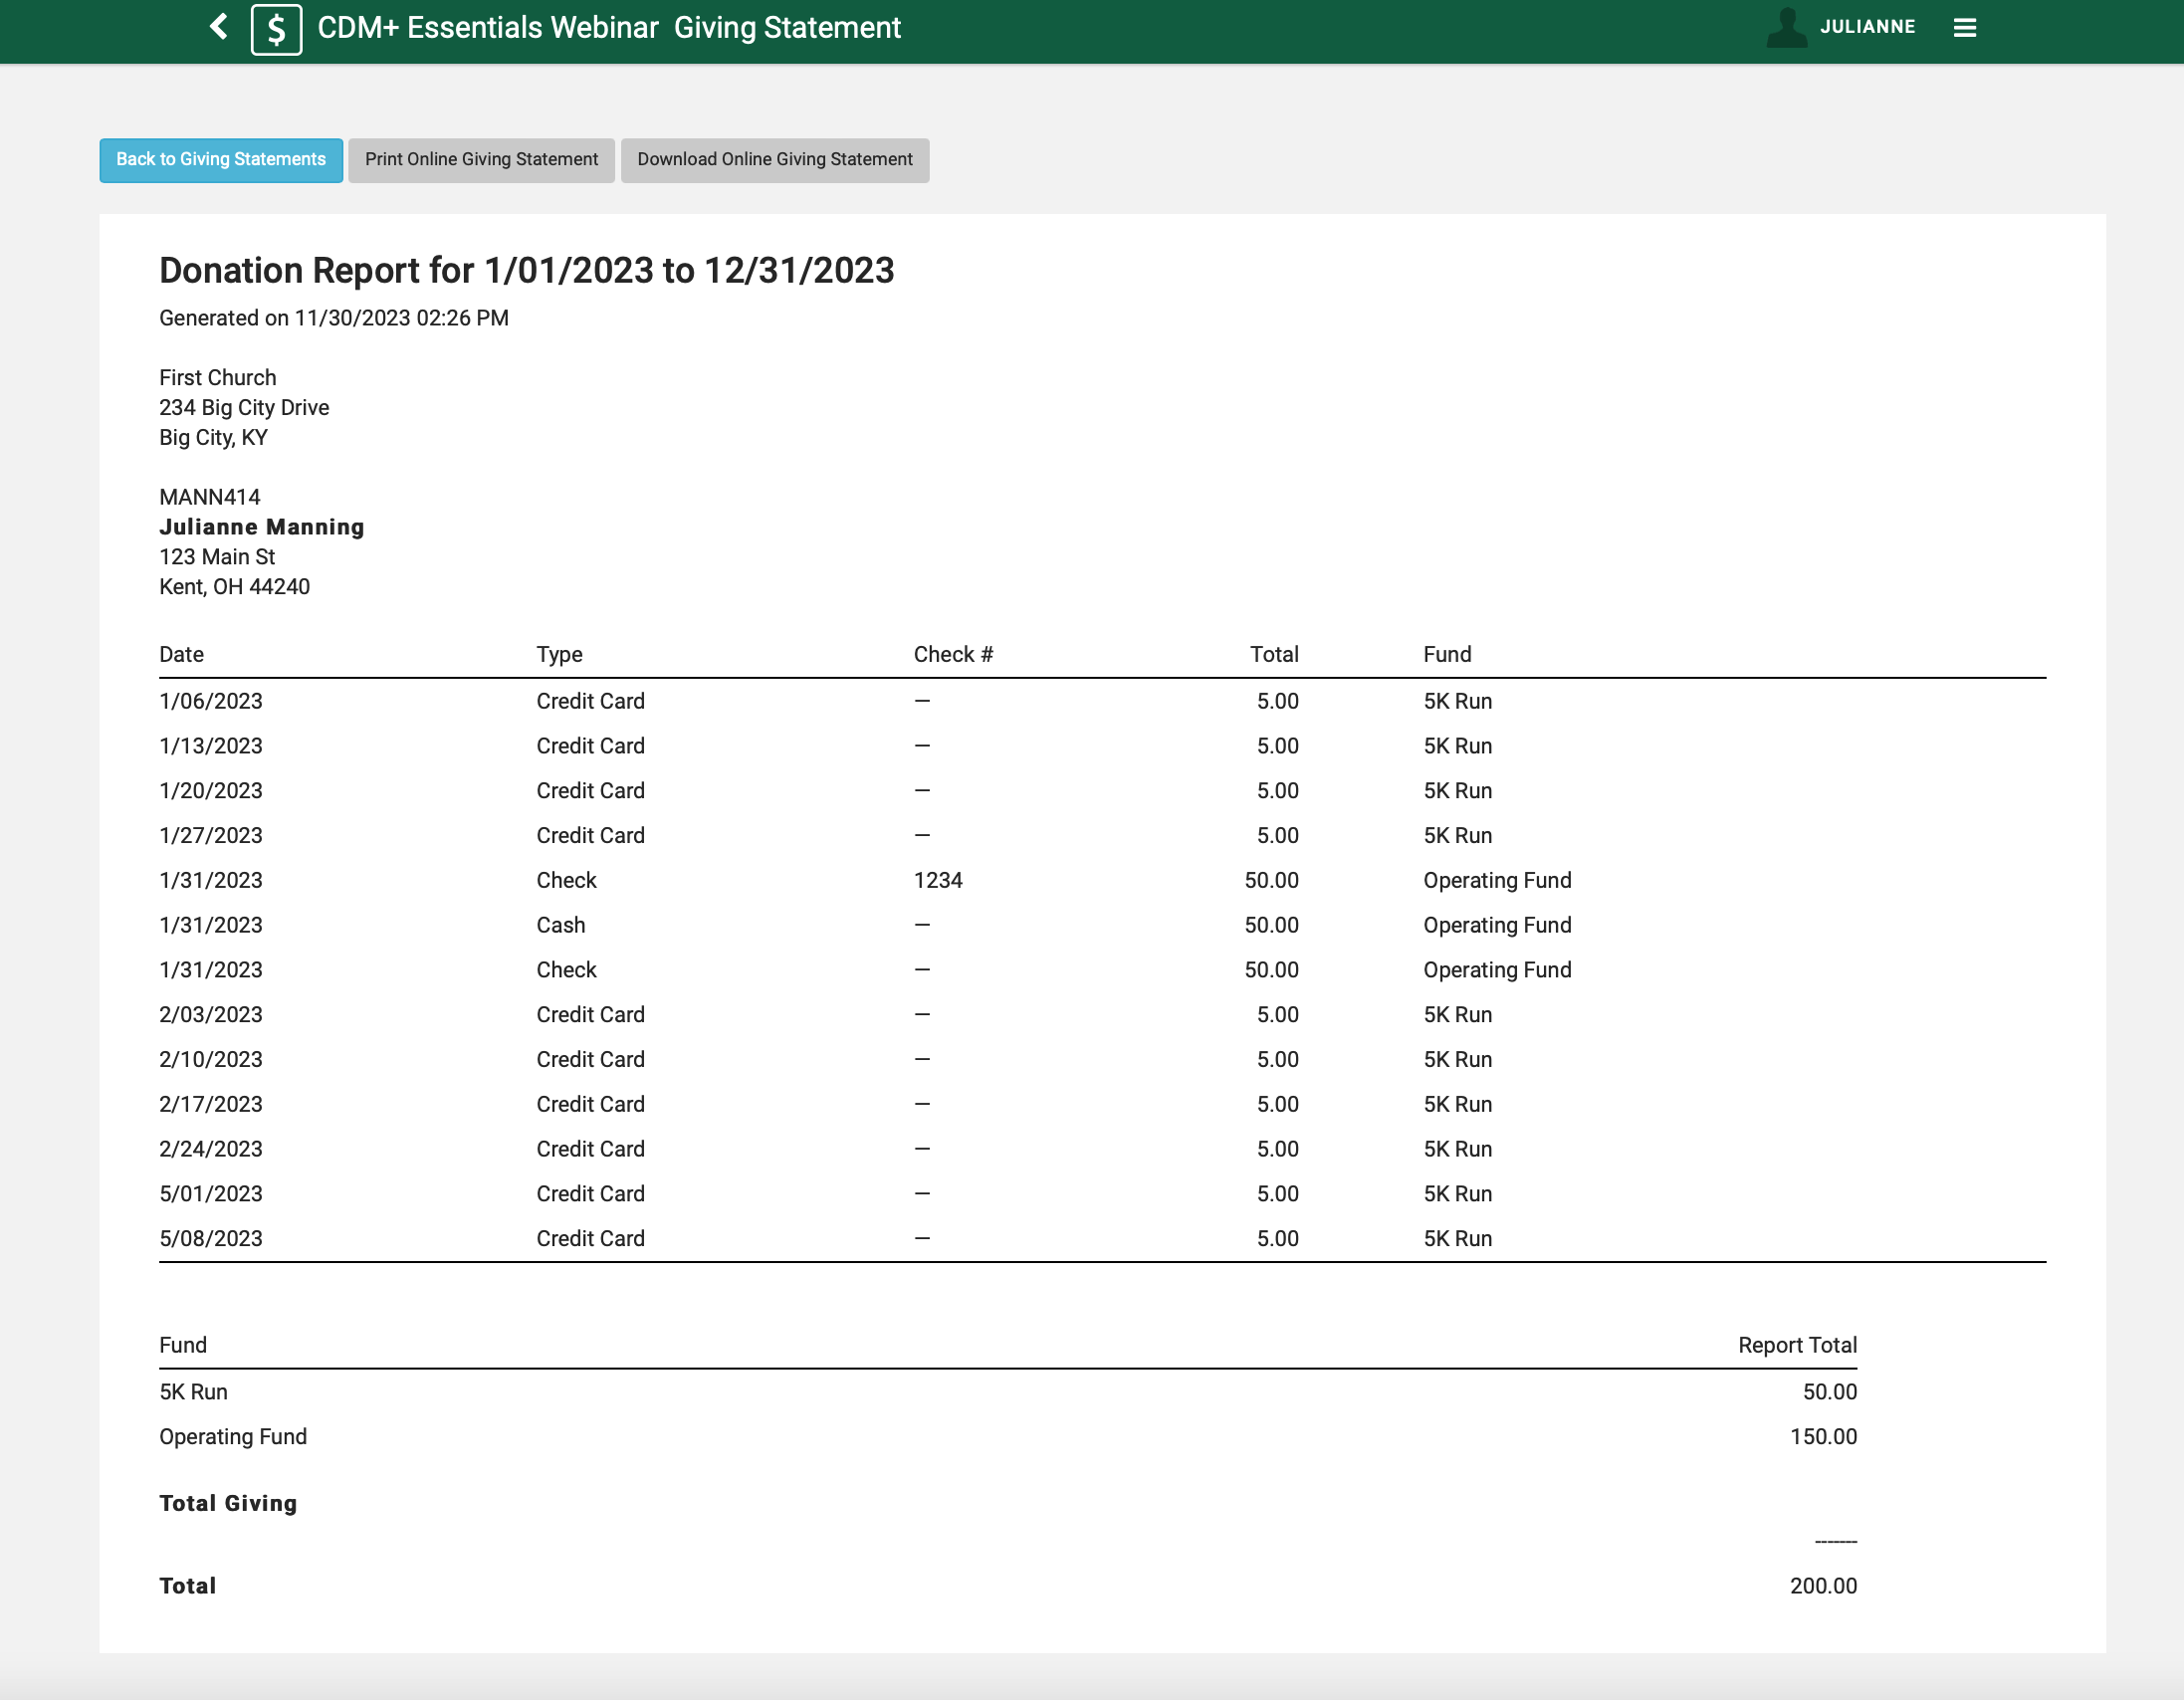Download Online Giving Statement
Screen dimensions: 2184x1700
774,160
